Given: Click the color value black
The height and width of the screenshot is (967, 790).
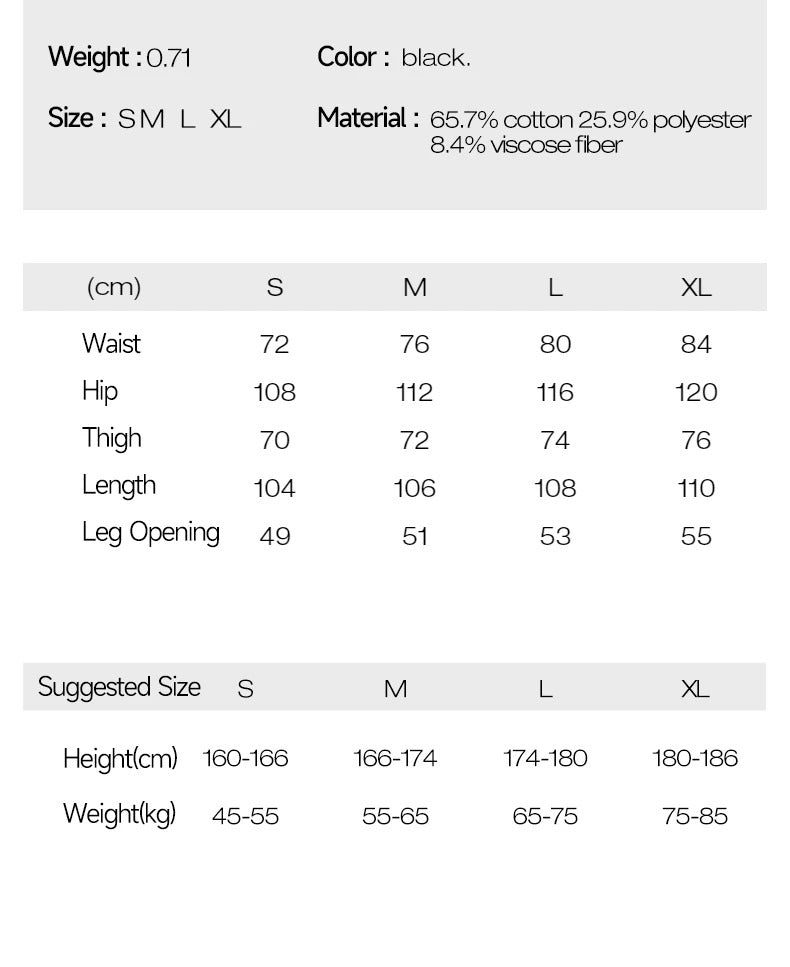Looking at the screenshot, I should point(435,58).
